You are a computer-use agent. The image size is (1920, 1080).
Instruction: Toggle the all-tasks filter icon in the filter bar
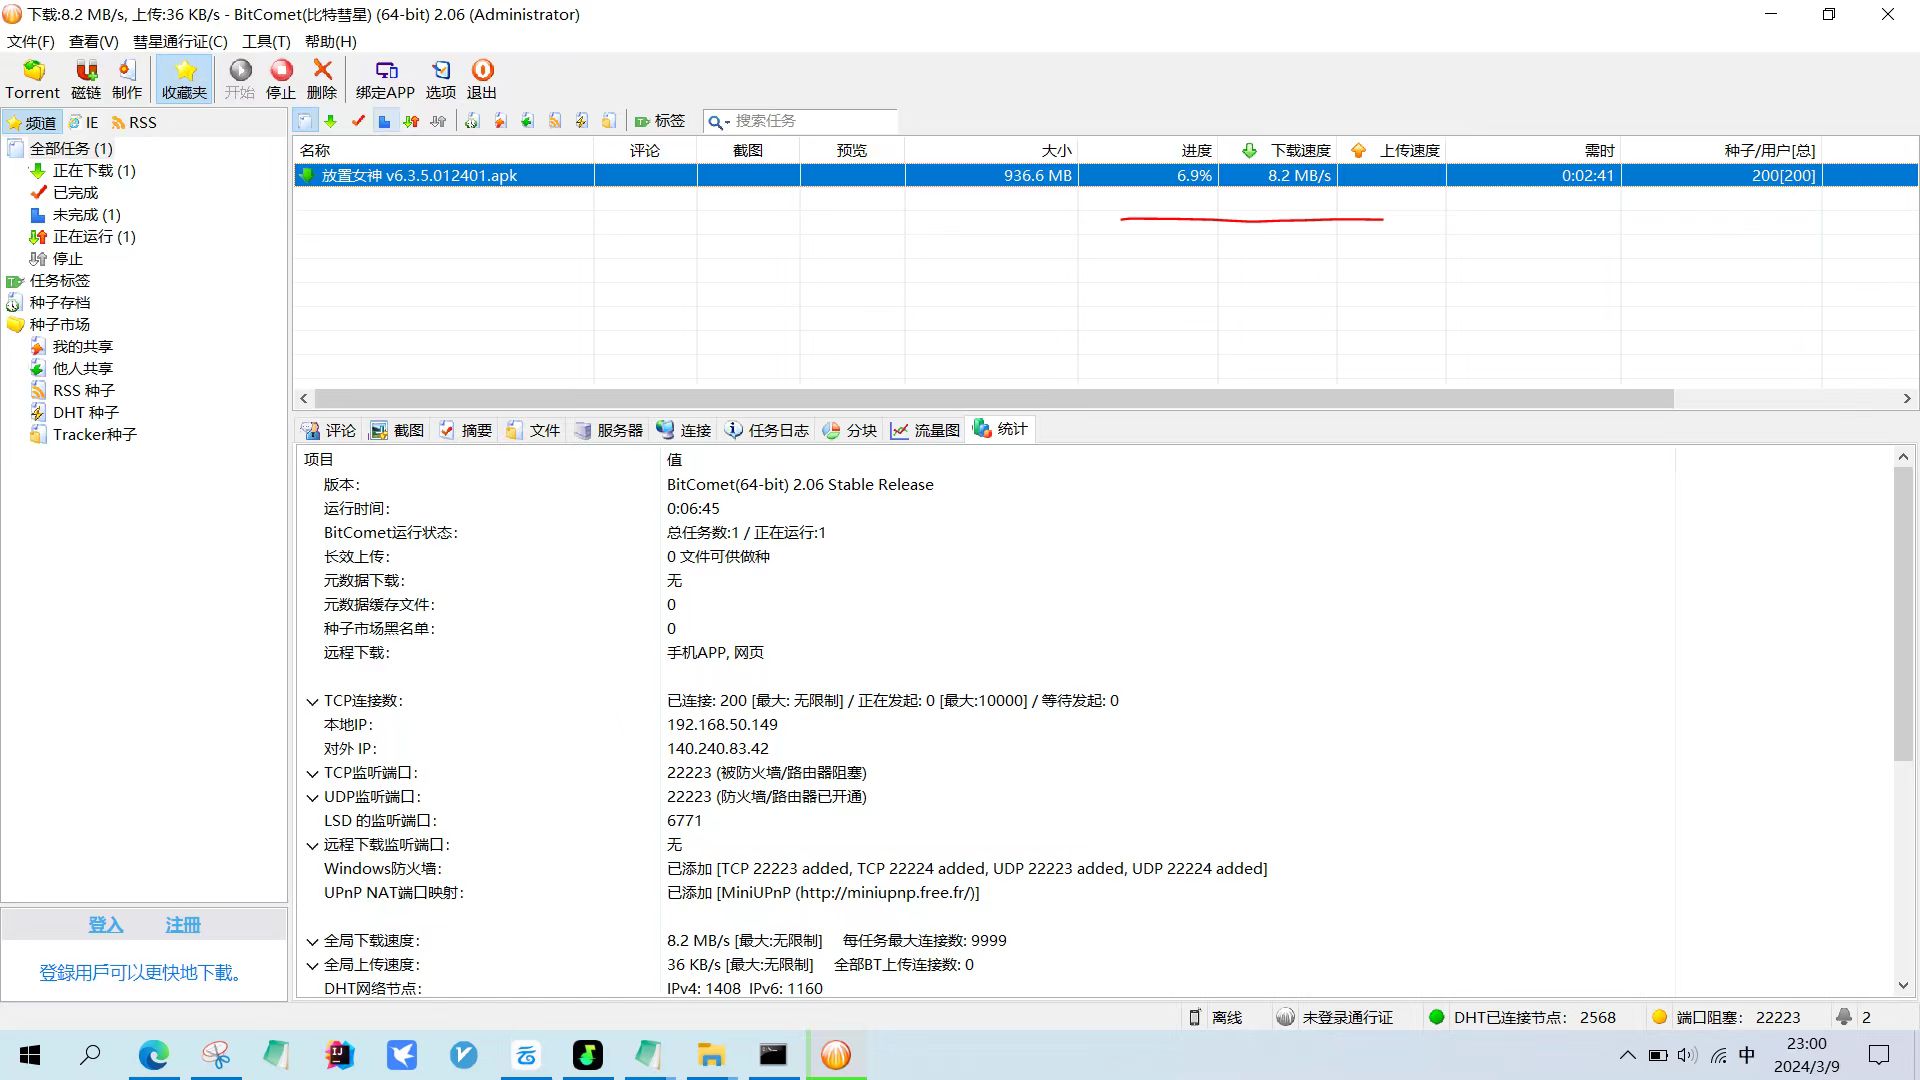(305, 121)
